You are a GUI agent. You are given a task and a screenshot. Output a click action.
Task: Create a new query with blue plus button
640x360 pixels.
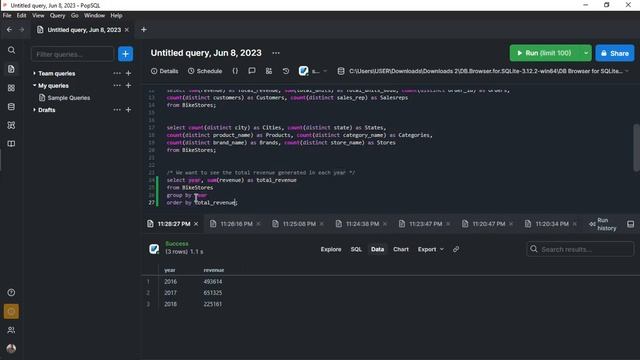(x=125, y=54)
